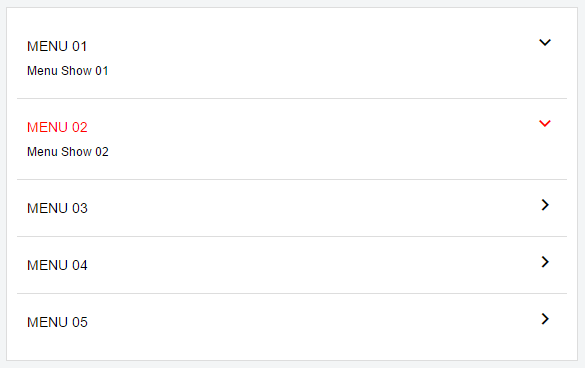The width and height of the screenshot is (585, 368).
Task: Click the red MENU 02 heading
Action: tap(57, 127)
